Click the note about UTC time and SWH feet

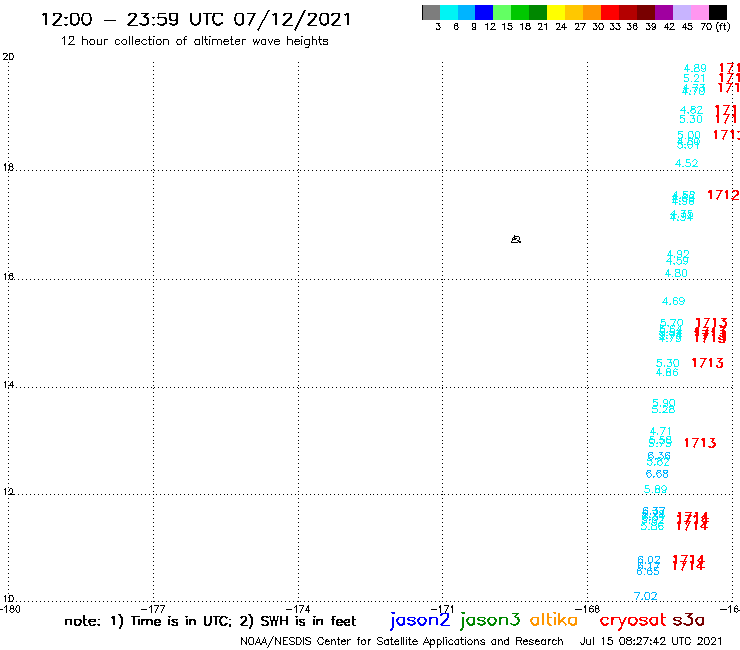coord(210,621)
